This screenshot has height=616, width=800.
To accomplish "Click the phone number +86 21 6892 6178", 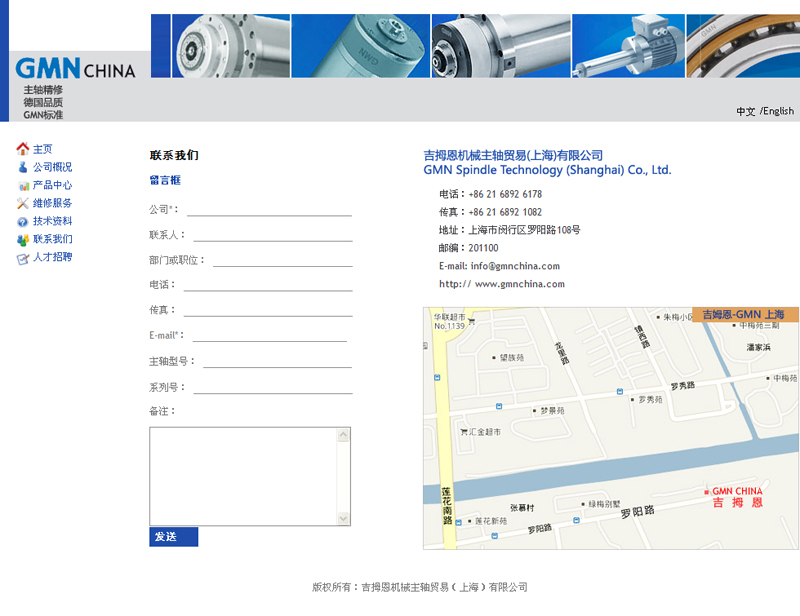I will click(505, 194).
